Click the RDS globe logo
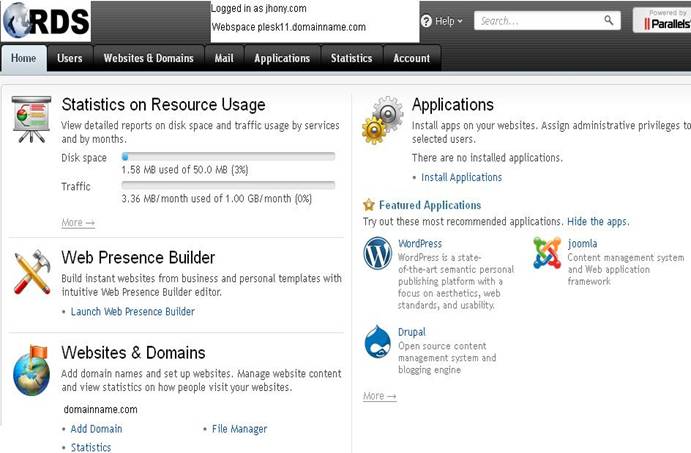 point(46,21)
